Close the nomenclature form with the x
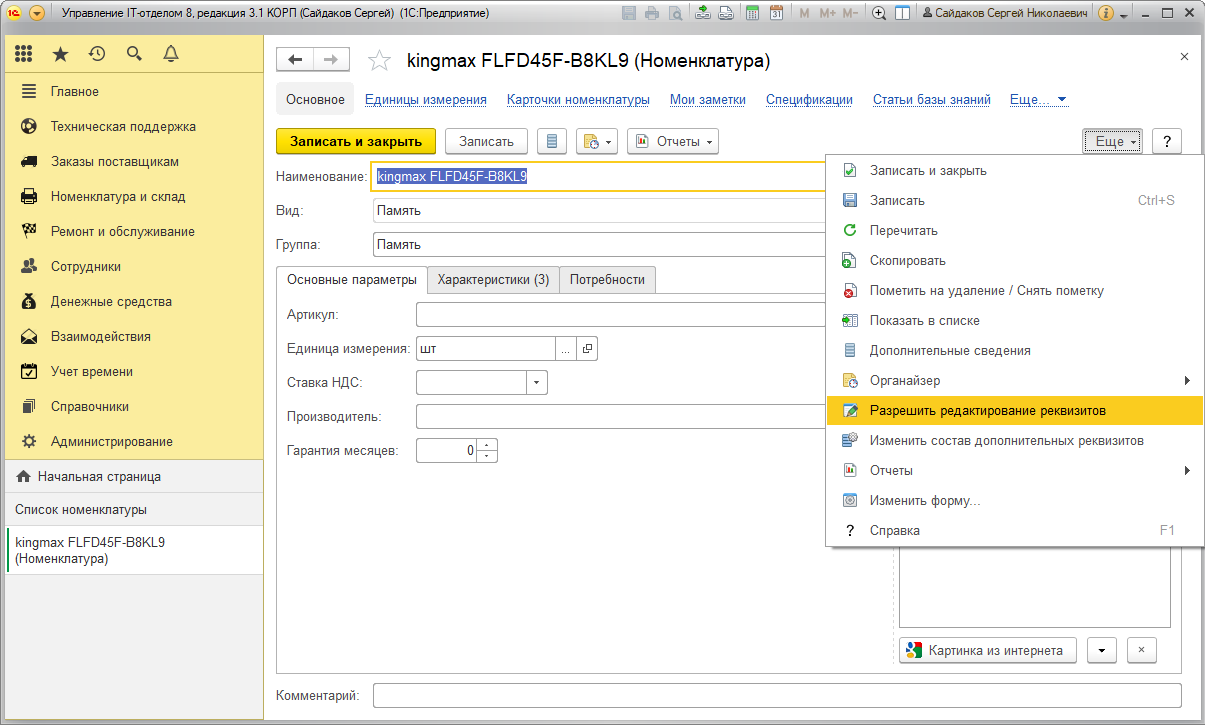This screenshot has width=1205, height=725. click(x=1184, y=57)
